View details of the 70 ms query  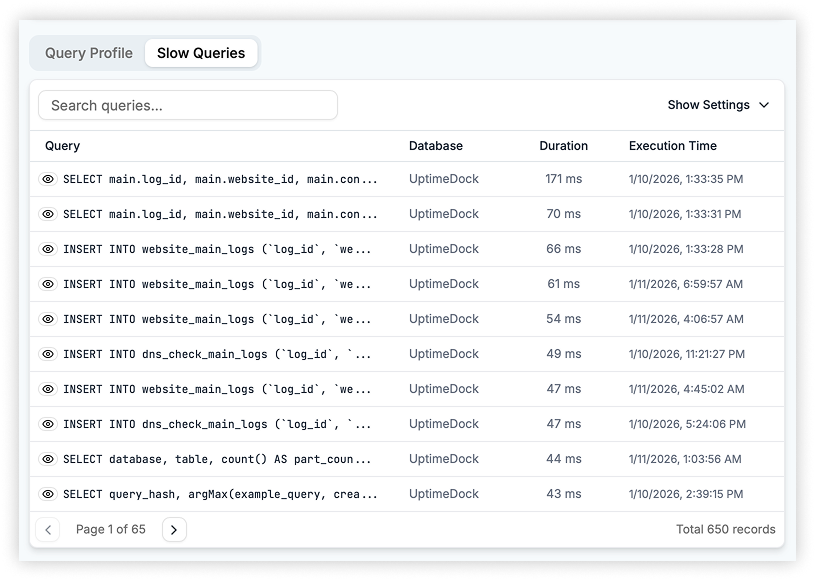pyautogui.click(x=47, y=214)
